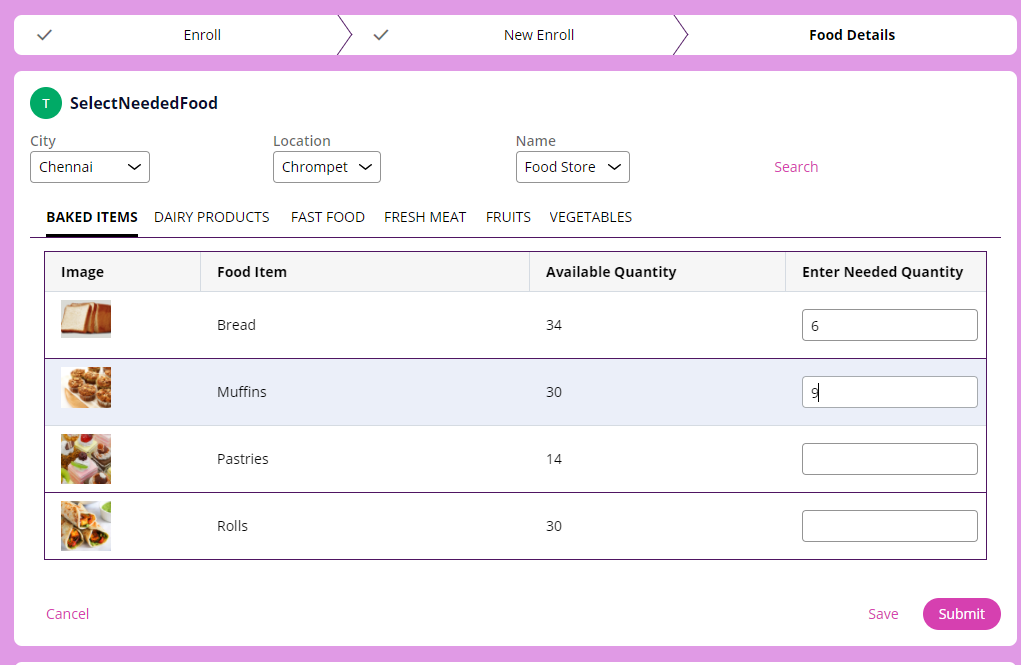Cancel the food selection form
1021x665 pixels.
[68, 614]
